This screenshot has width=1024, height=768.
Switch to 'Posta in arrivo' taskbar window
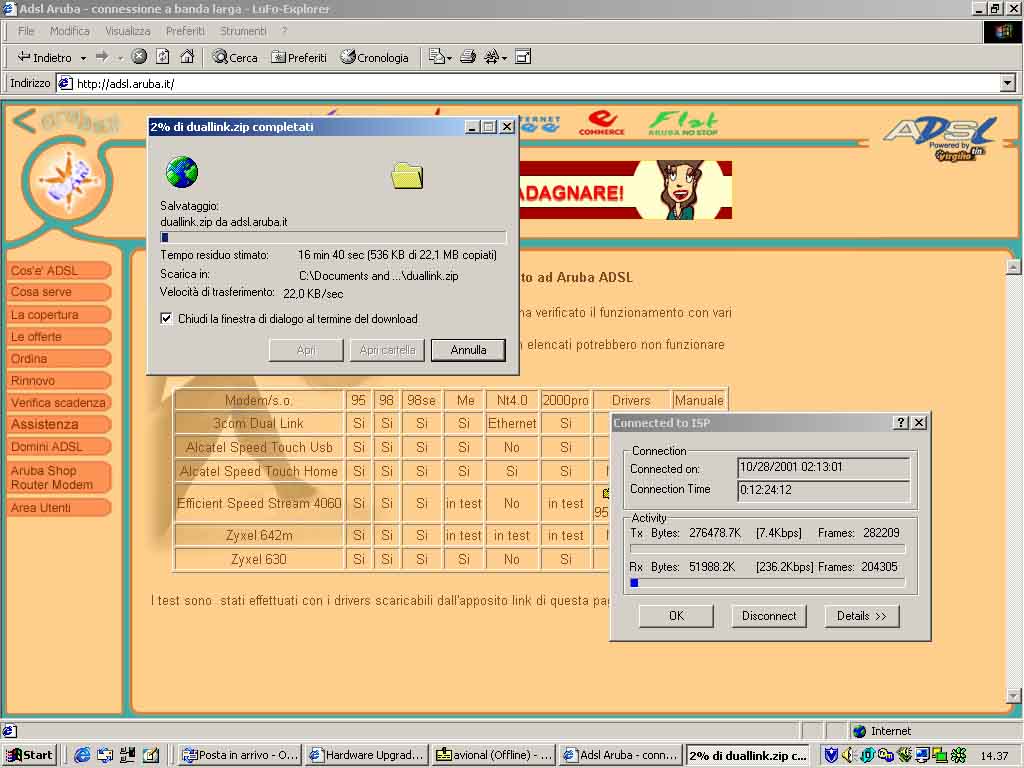click(240, 755)
